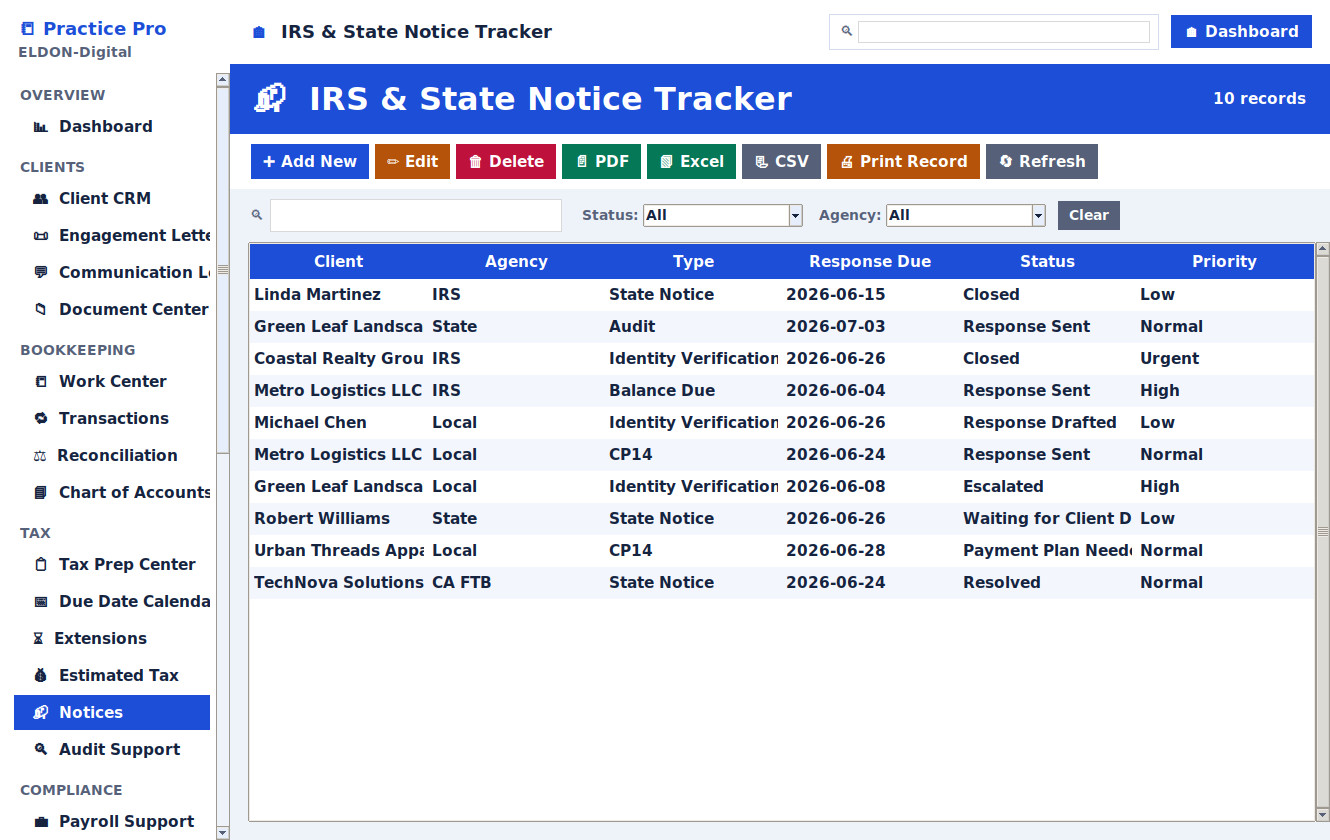
Task: Open the Status filter dropdown
Action: (722, 215)
